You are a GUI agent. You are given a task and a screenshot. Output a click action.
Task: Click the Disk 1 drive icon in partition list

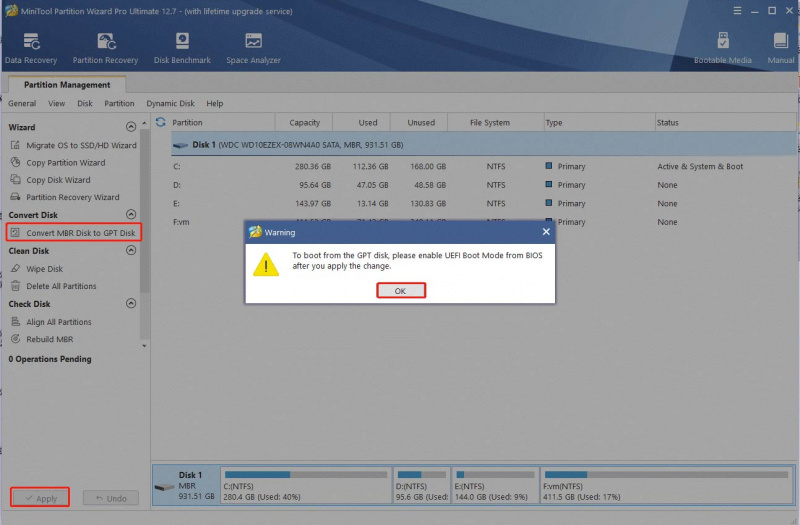point(180,145)
